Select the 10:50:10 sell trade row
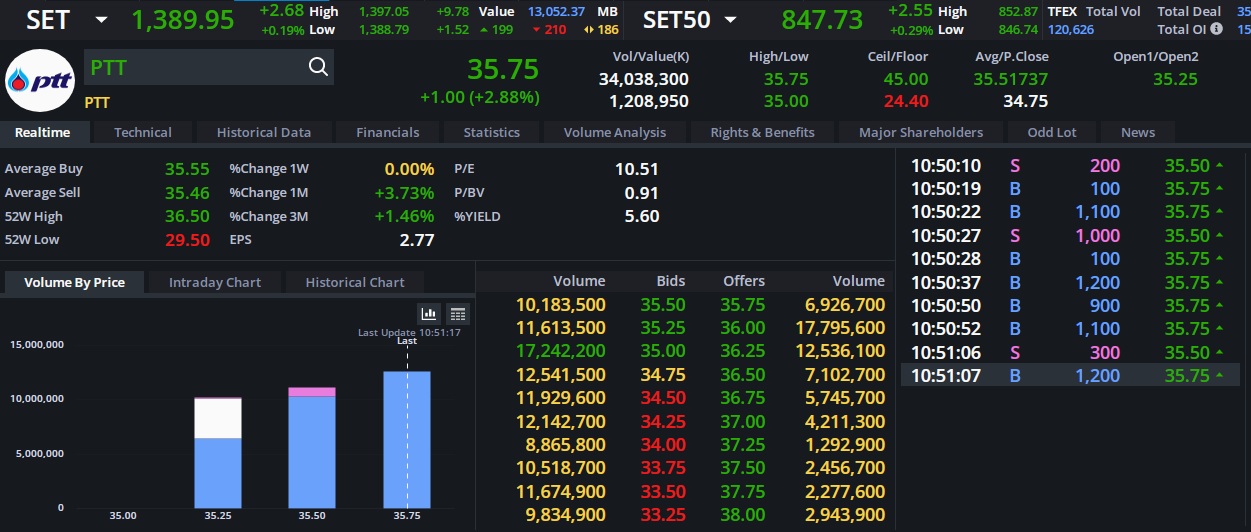Screen dimensions: 1251x532 pyautogui.click(x=1070, y=166)
